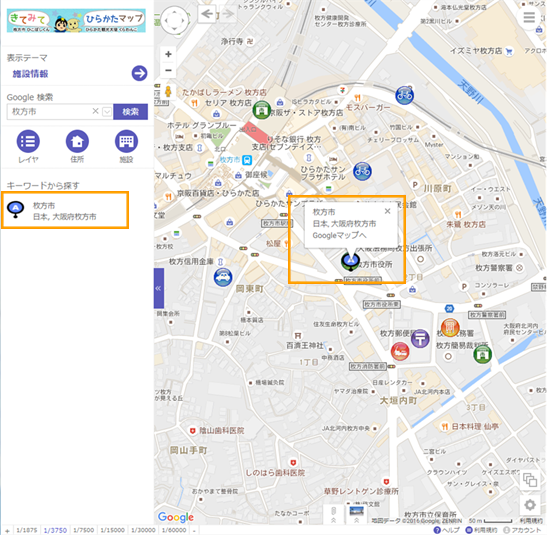547x535 pixels.
Task: Pan the map down with compass arrow
Action: [174, 29]
